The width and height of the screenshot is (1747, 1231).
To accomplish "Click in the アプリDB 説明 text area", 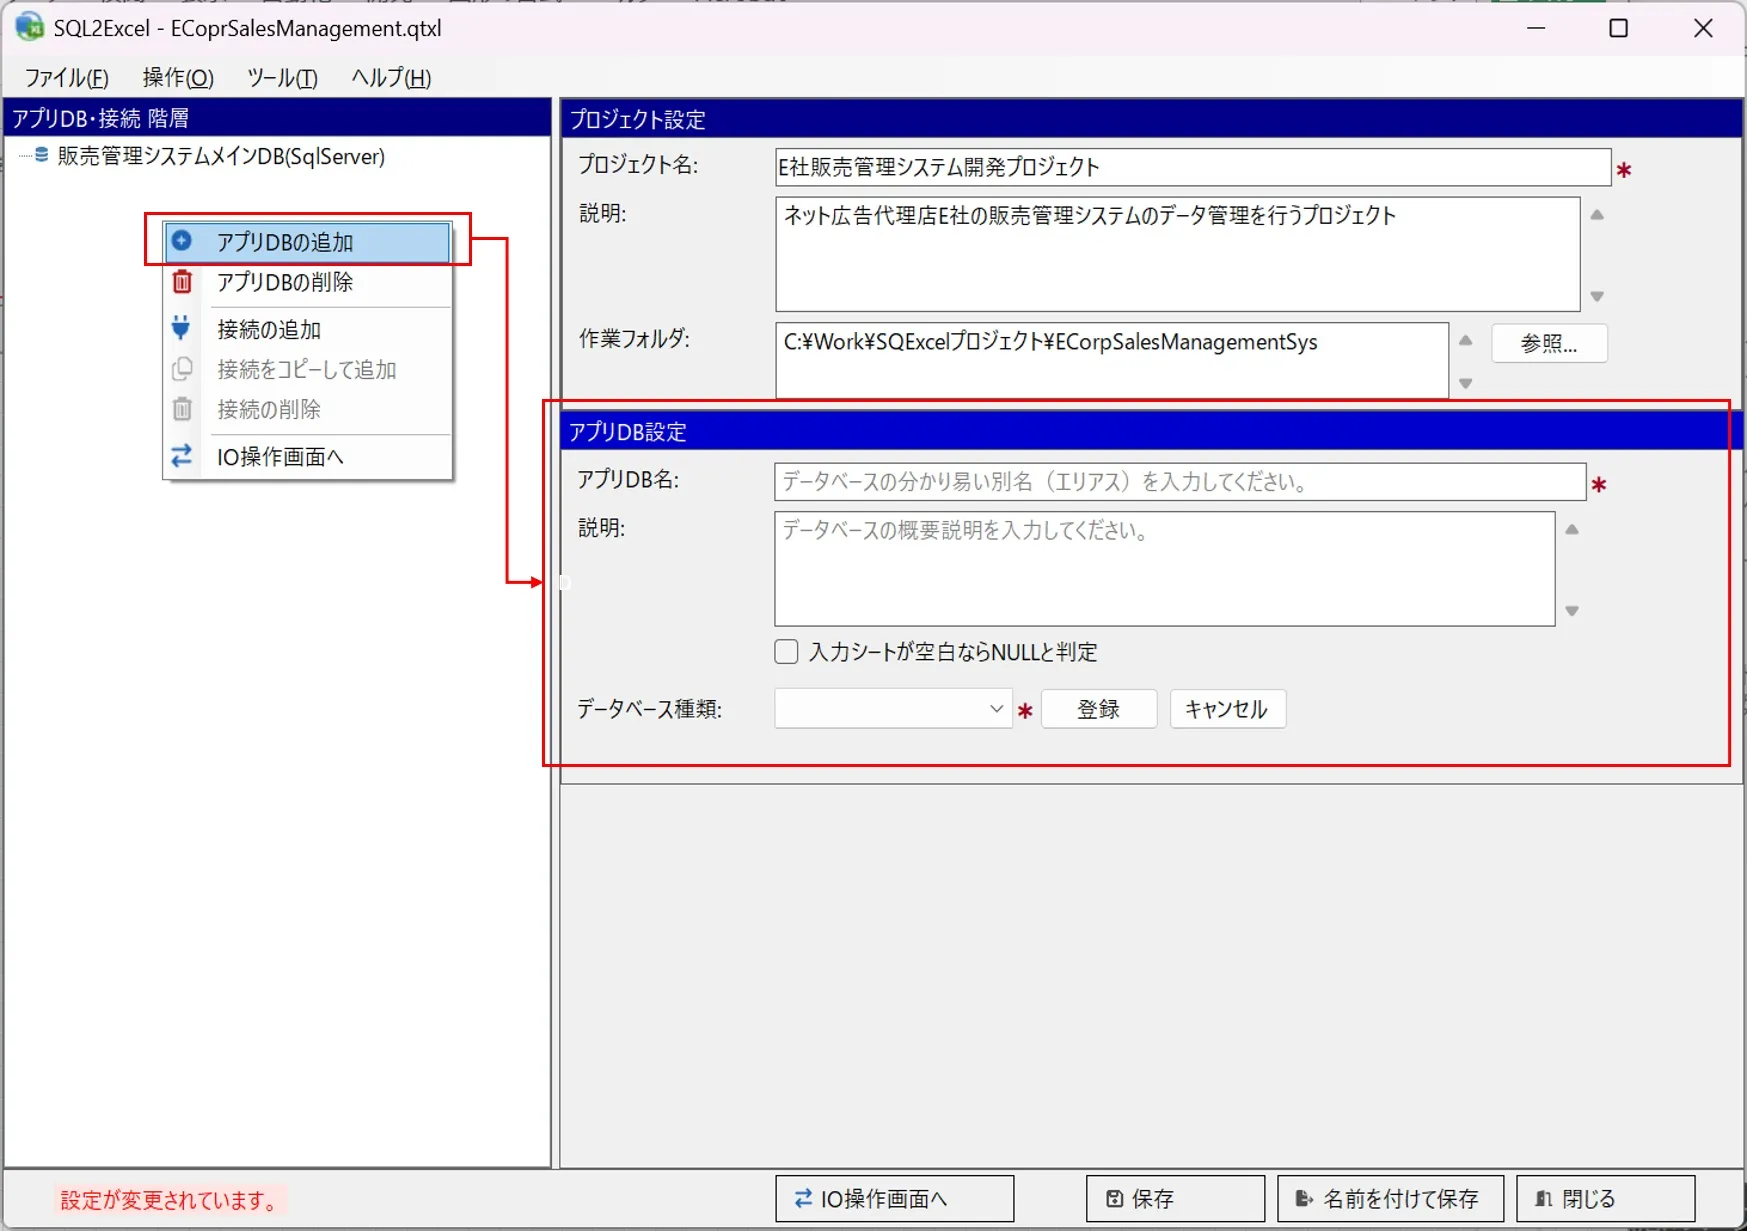I will pos(1164,569).
